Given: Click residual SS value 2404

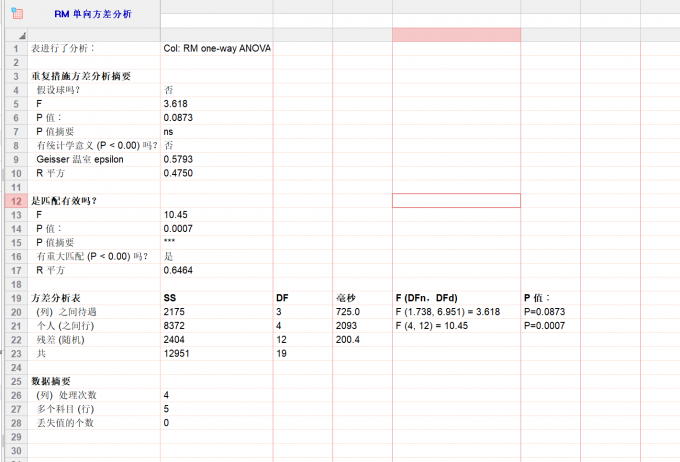Looking at the screenshot, I should [x=174, y=340].
